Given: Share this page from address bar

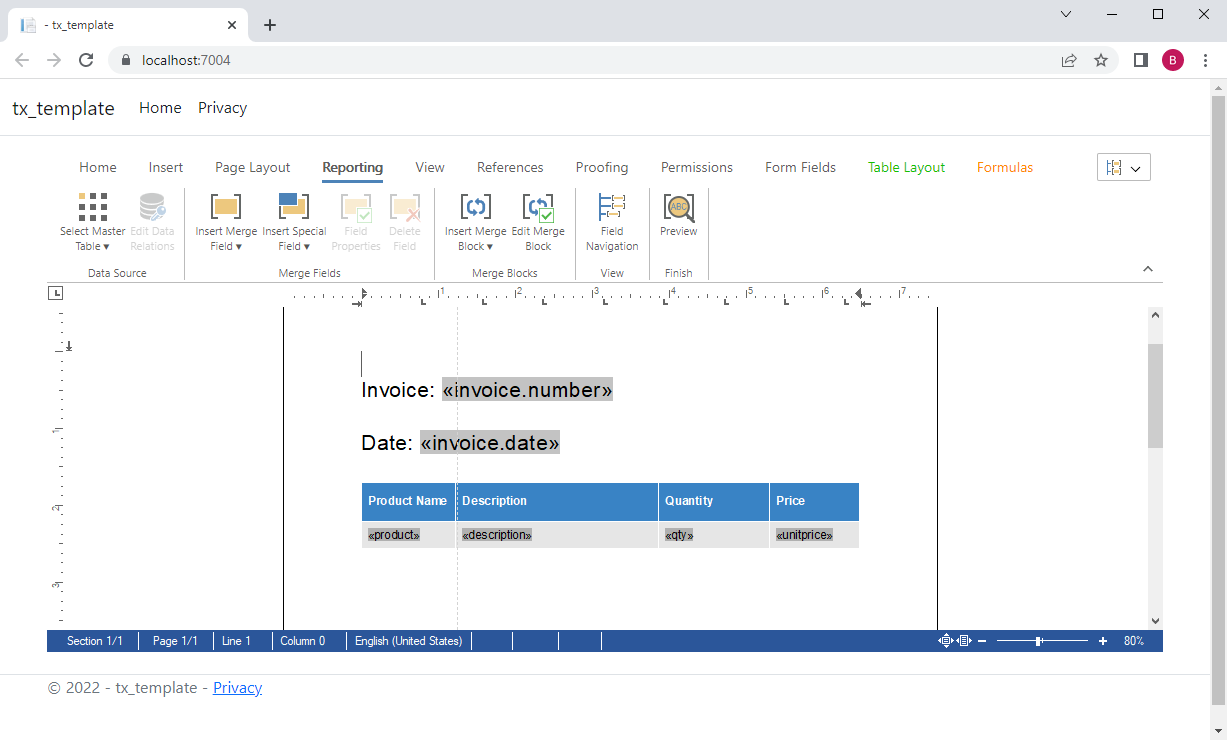Looking at the screenshot, I should coord(1069,60).
